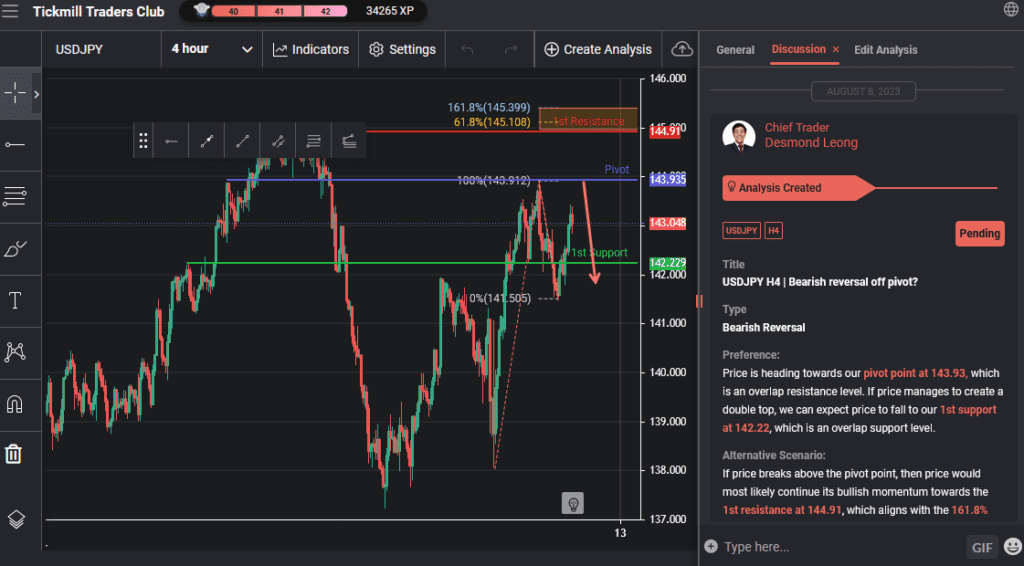Click Create Analysis button
1024x566 pixels.
598,49
